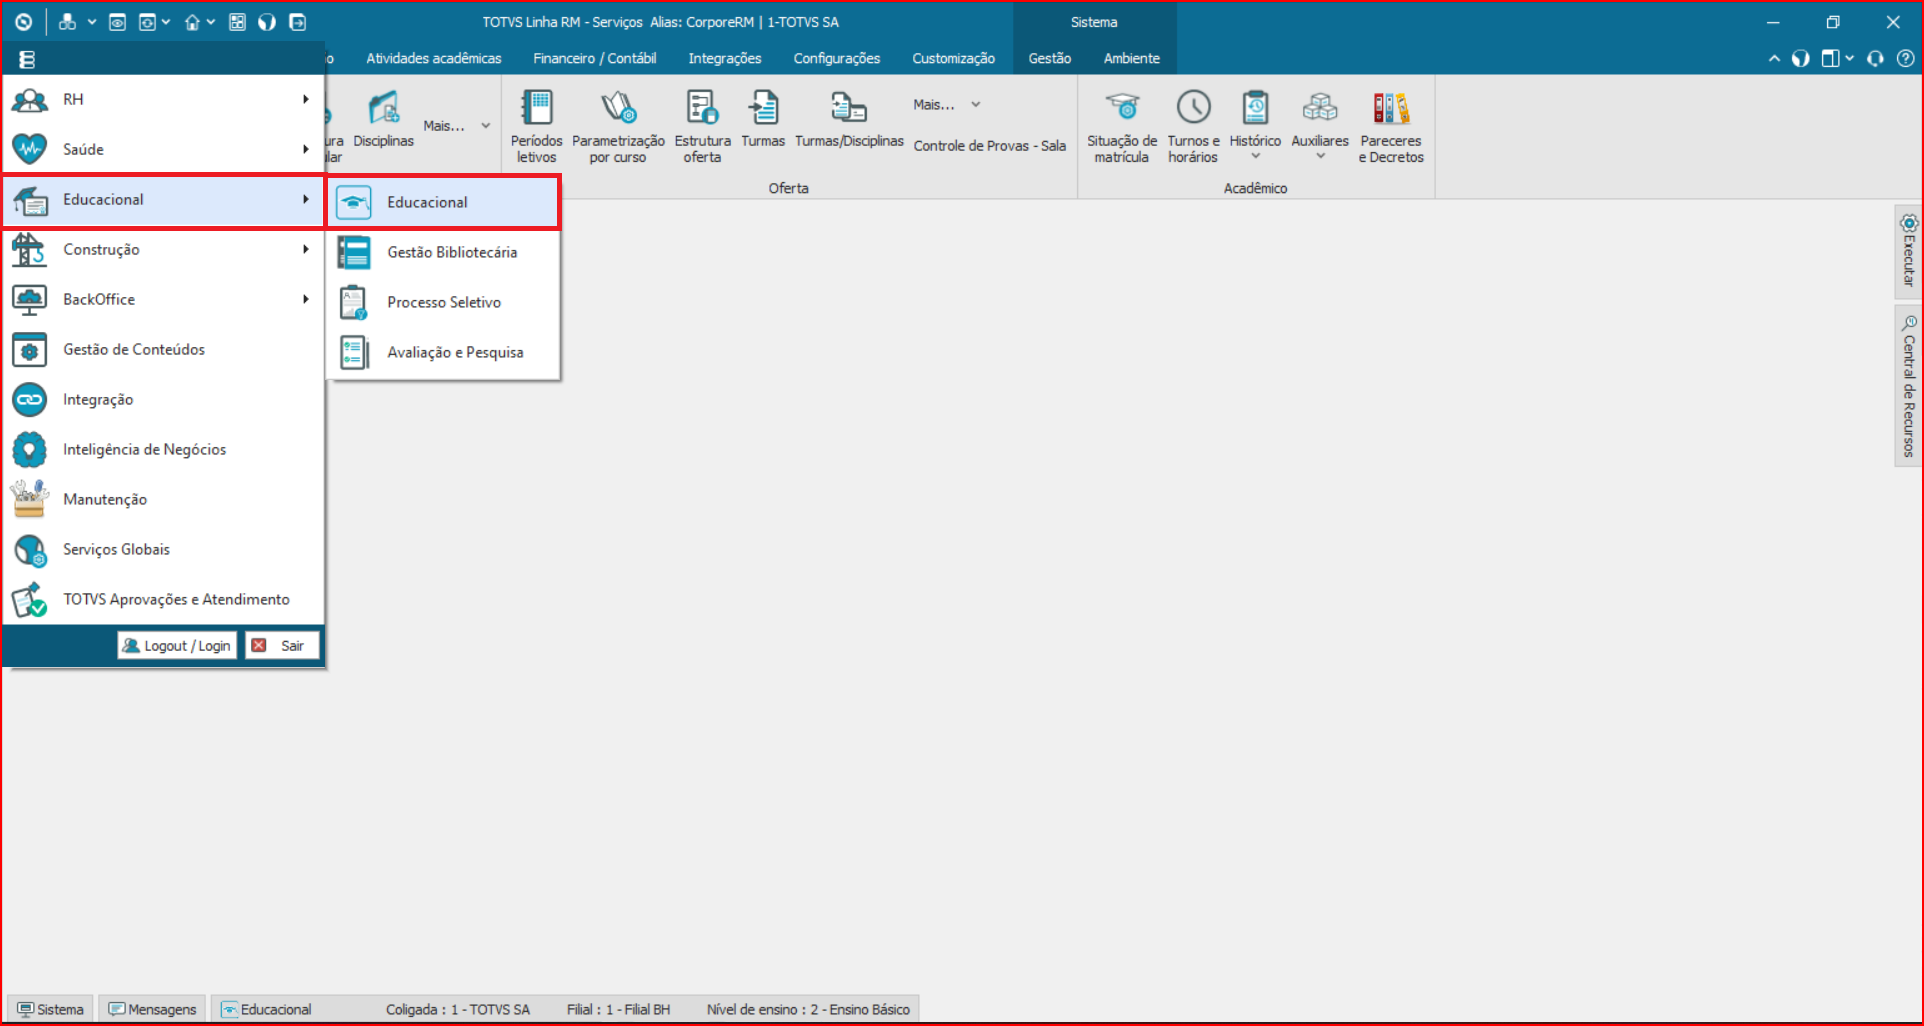
Task: Click the Integração chain-link icon
Action: pyautogui.click(x=29, y=399)
